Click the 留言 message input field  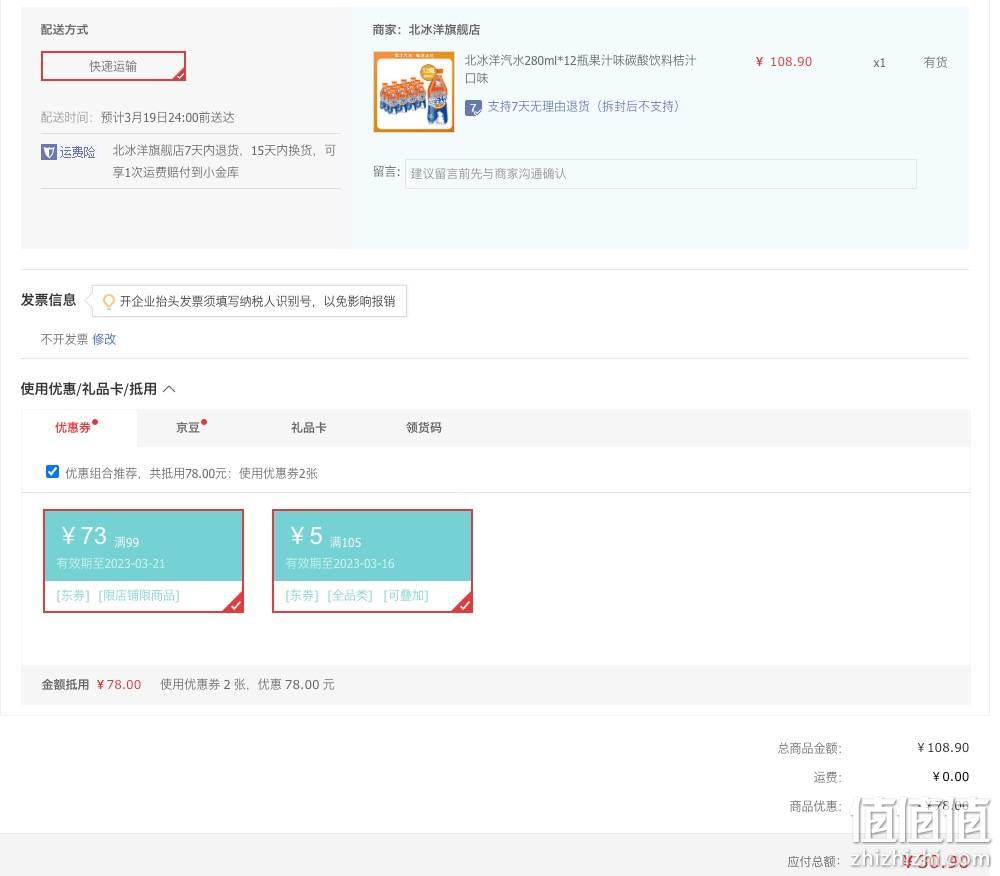click(661, 174)
